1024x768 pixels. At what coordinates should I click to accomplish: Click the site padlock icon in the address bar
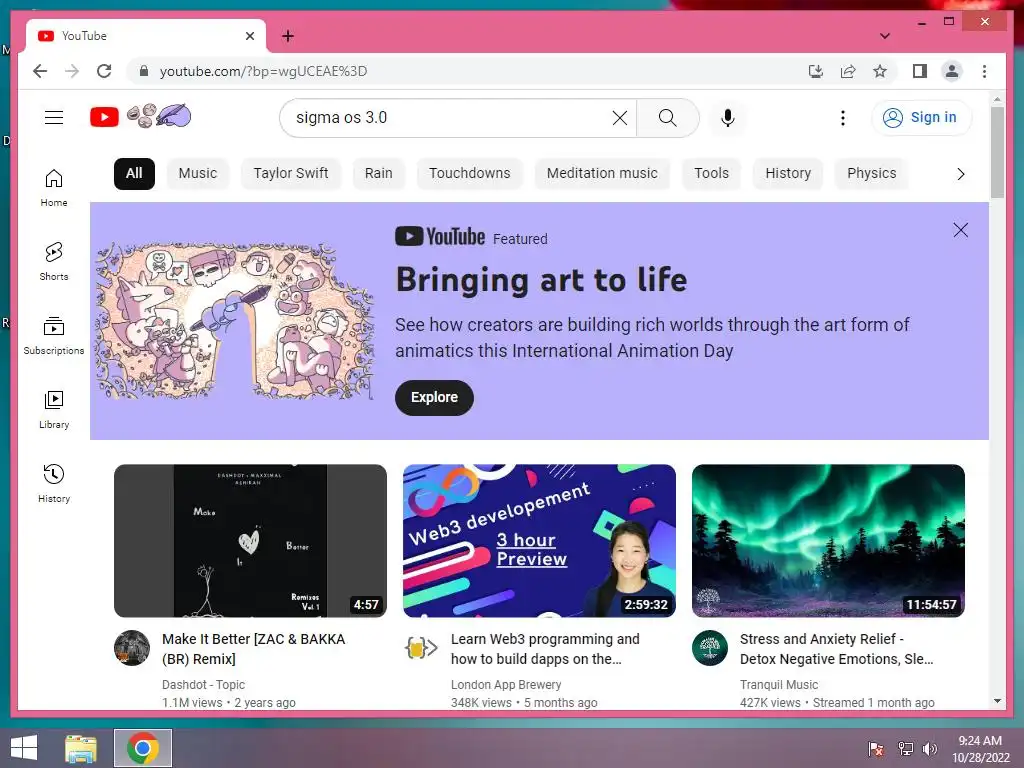(x=144, y=71)
